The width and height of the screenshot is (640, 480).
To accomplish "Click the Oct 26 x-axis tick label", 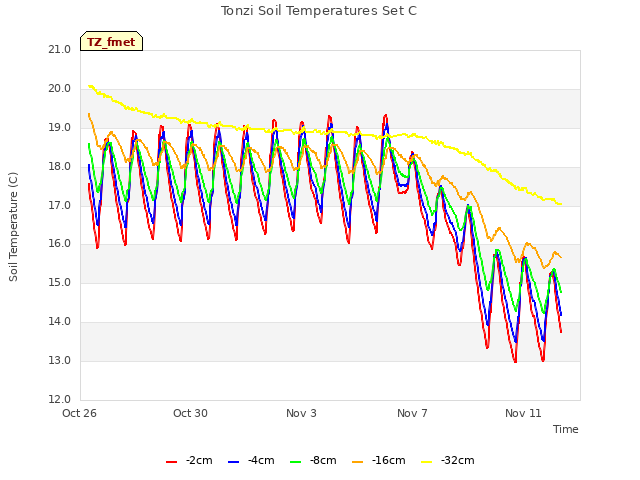I will 80,413.
